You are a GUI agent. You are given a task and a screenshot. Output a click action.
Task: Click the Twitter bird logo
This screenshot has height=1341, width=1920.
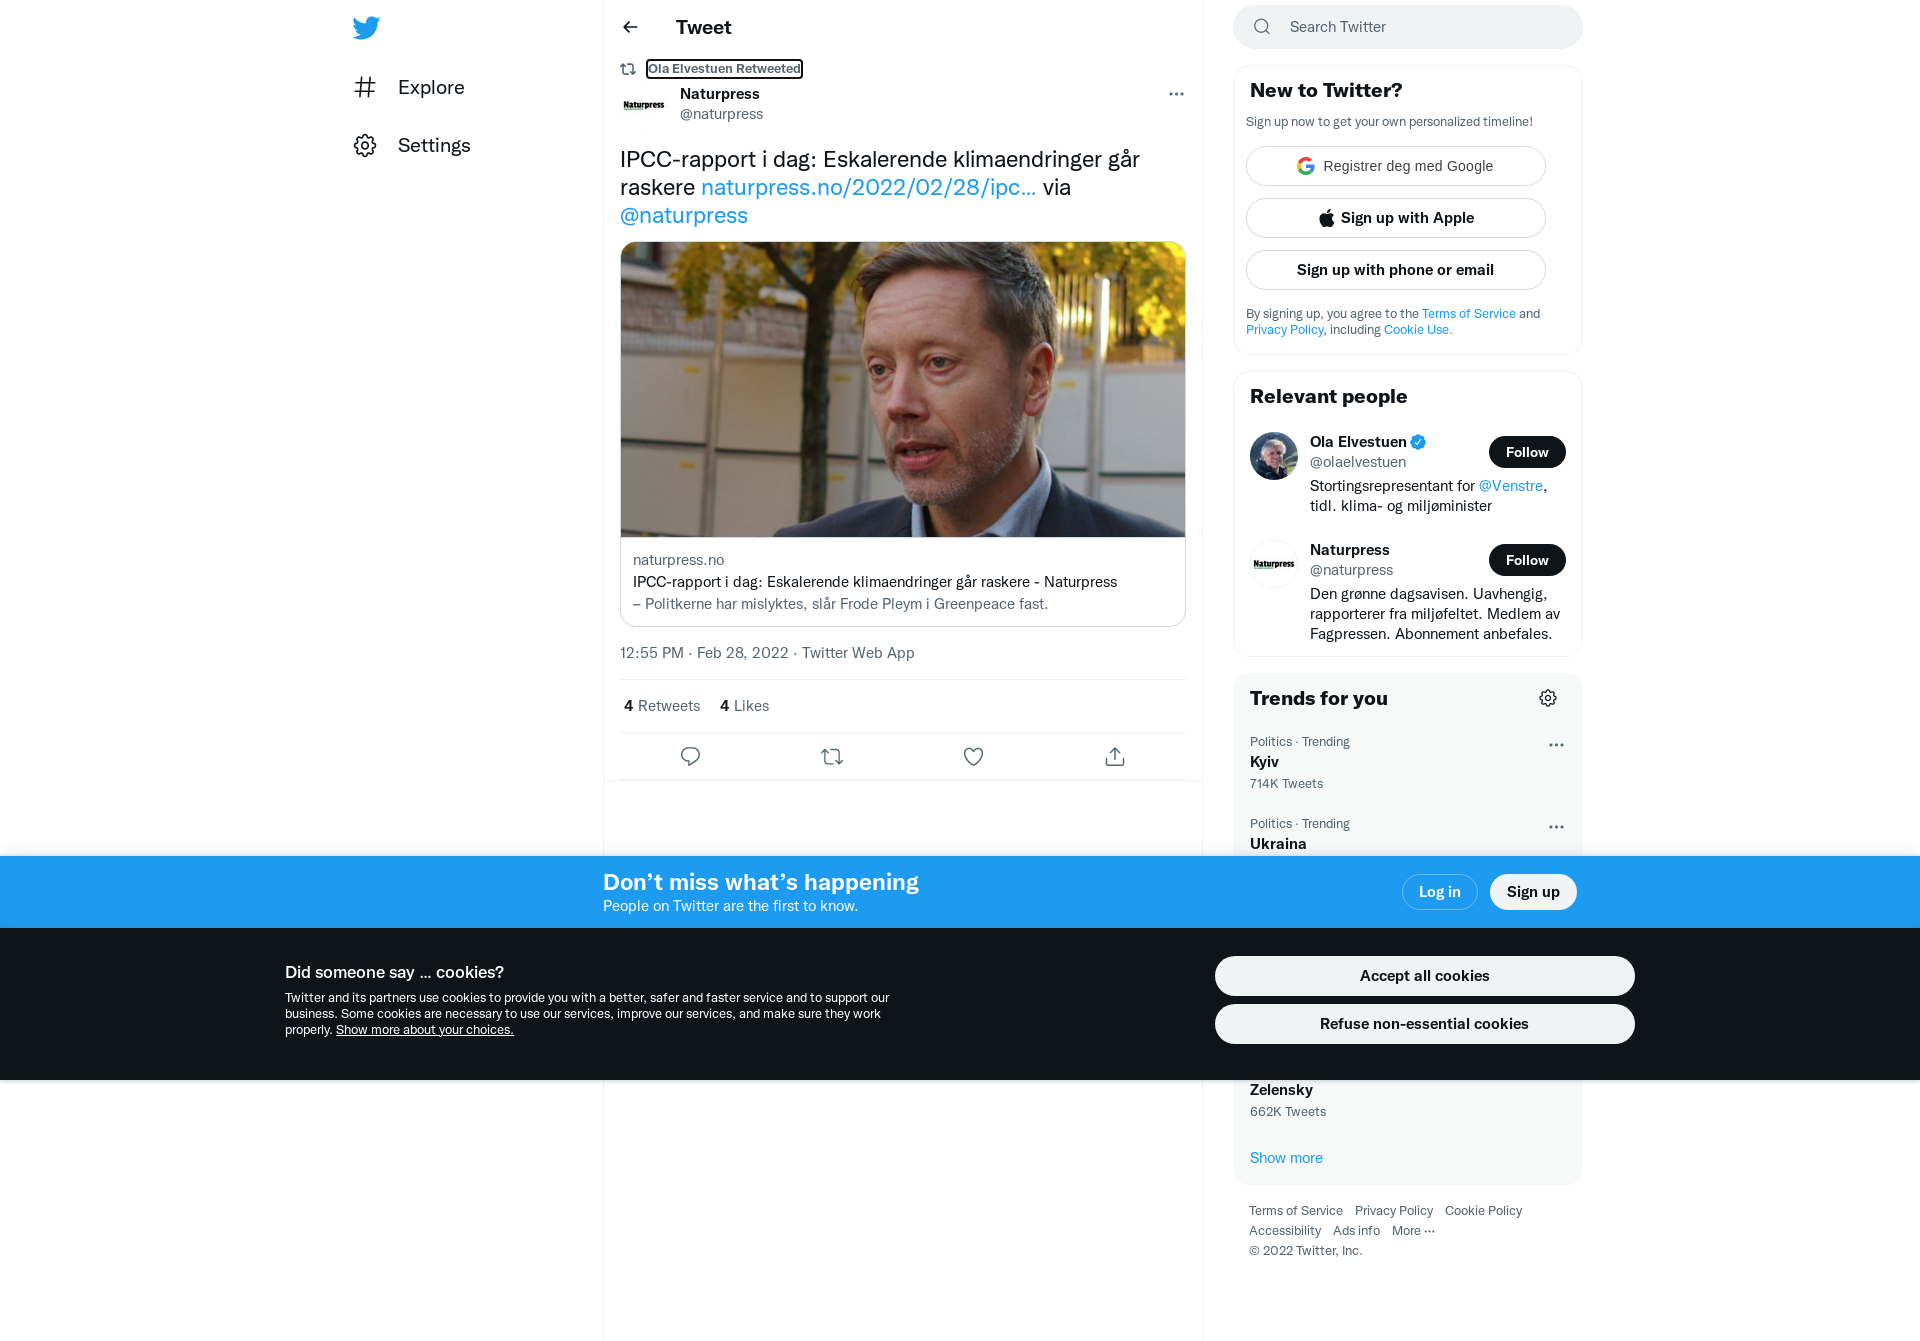click(x=366, y=28)
